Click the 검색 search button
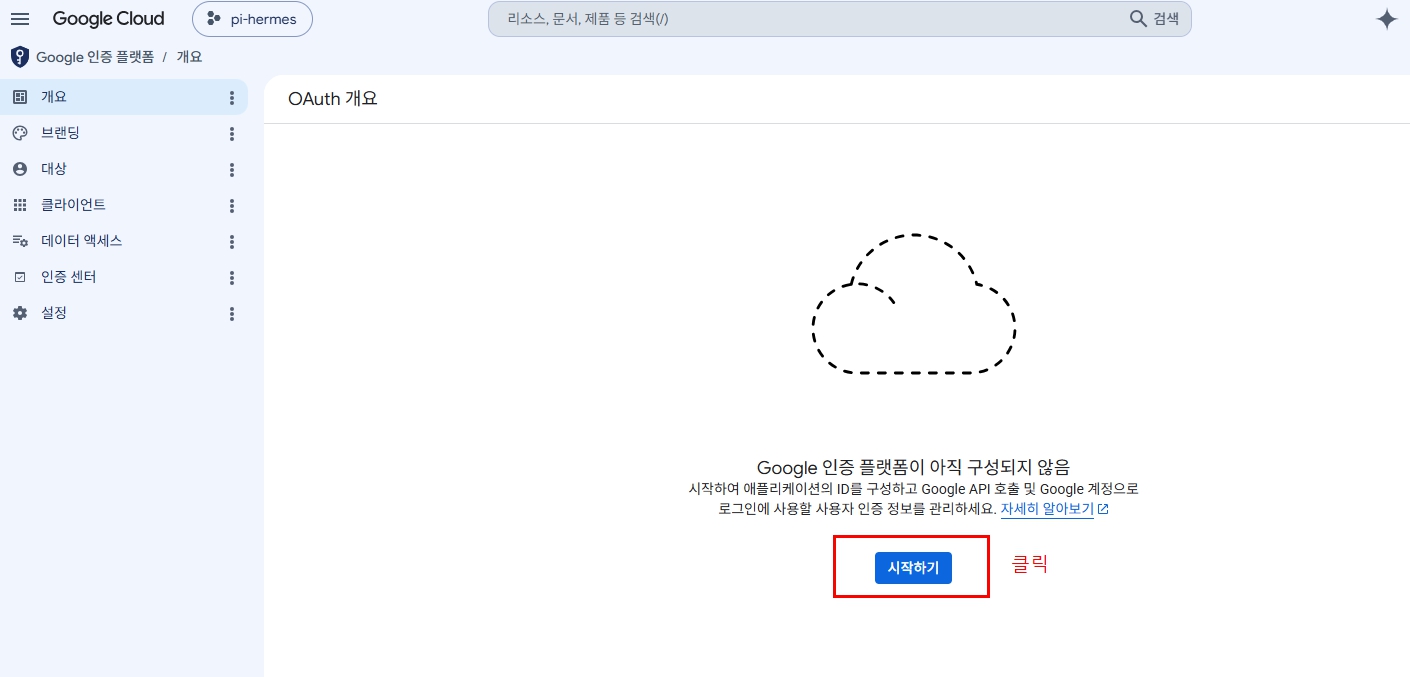Screen dimensions: 1410x677 click(1154, 19)
